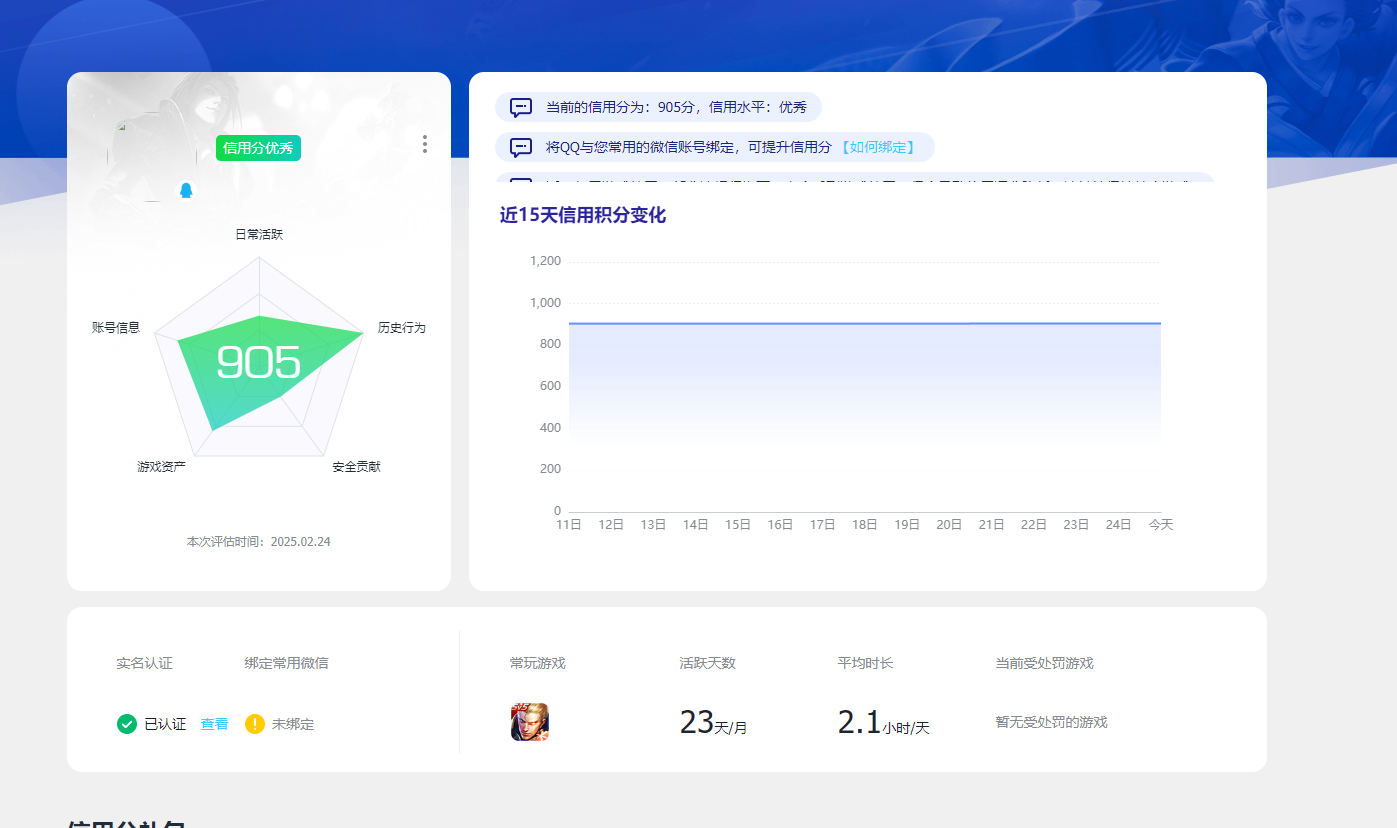Click the 活跃天数 heading
Viewport: 1397px width, 828px height.
pyautogui.click(x=708, y=663)
